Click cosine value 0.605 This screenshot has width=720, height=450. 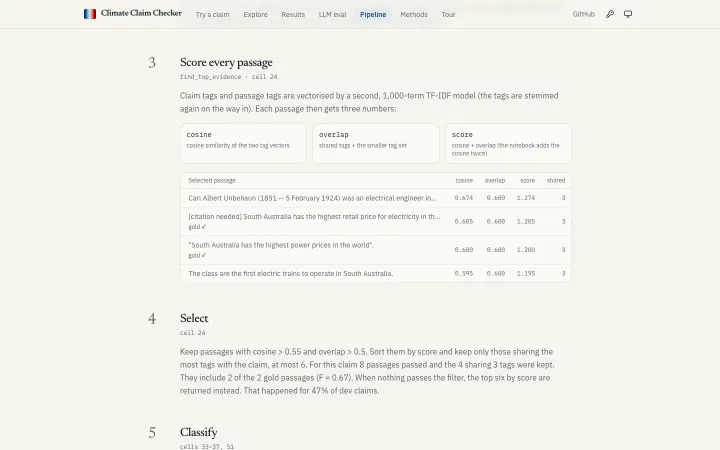click(464, 221)
